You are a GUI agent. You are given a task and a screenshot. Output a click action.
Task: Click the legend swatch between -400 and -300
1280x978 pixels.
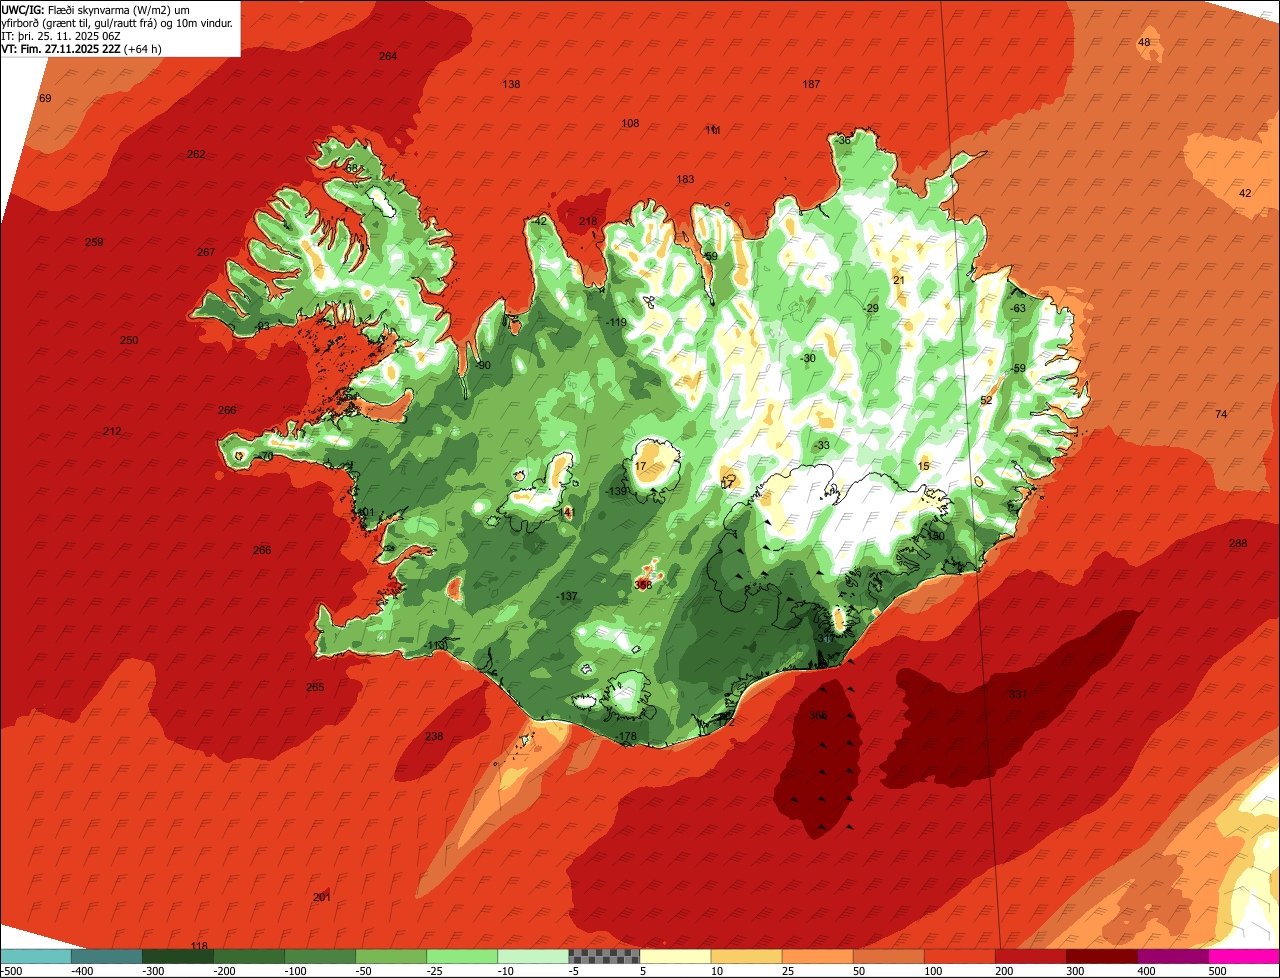pos(106,956)
